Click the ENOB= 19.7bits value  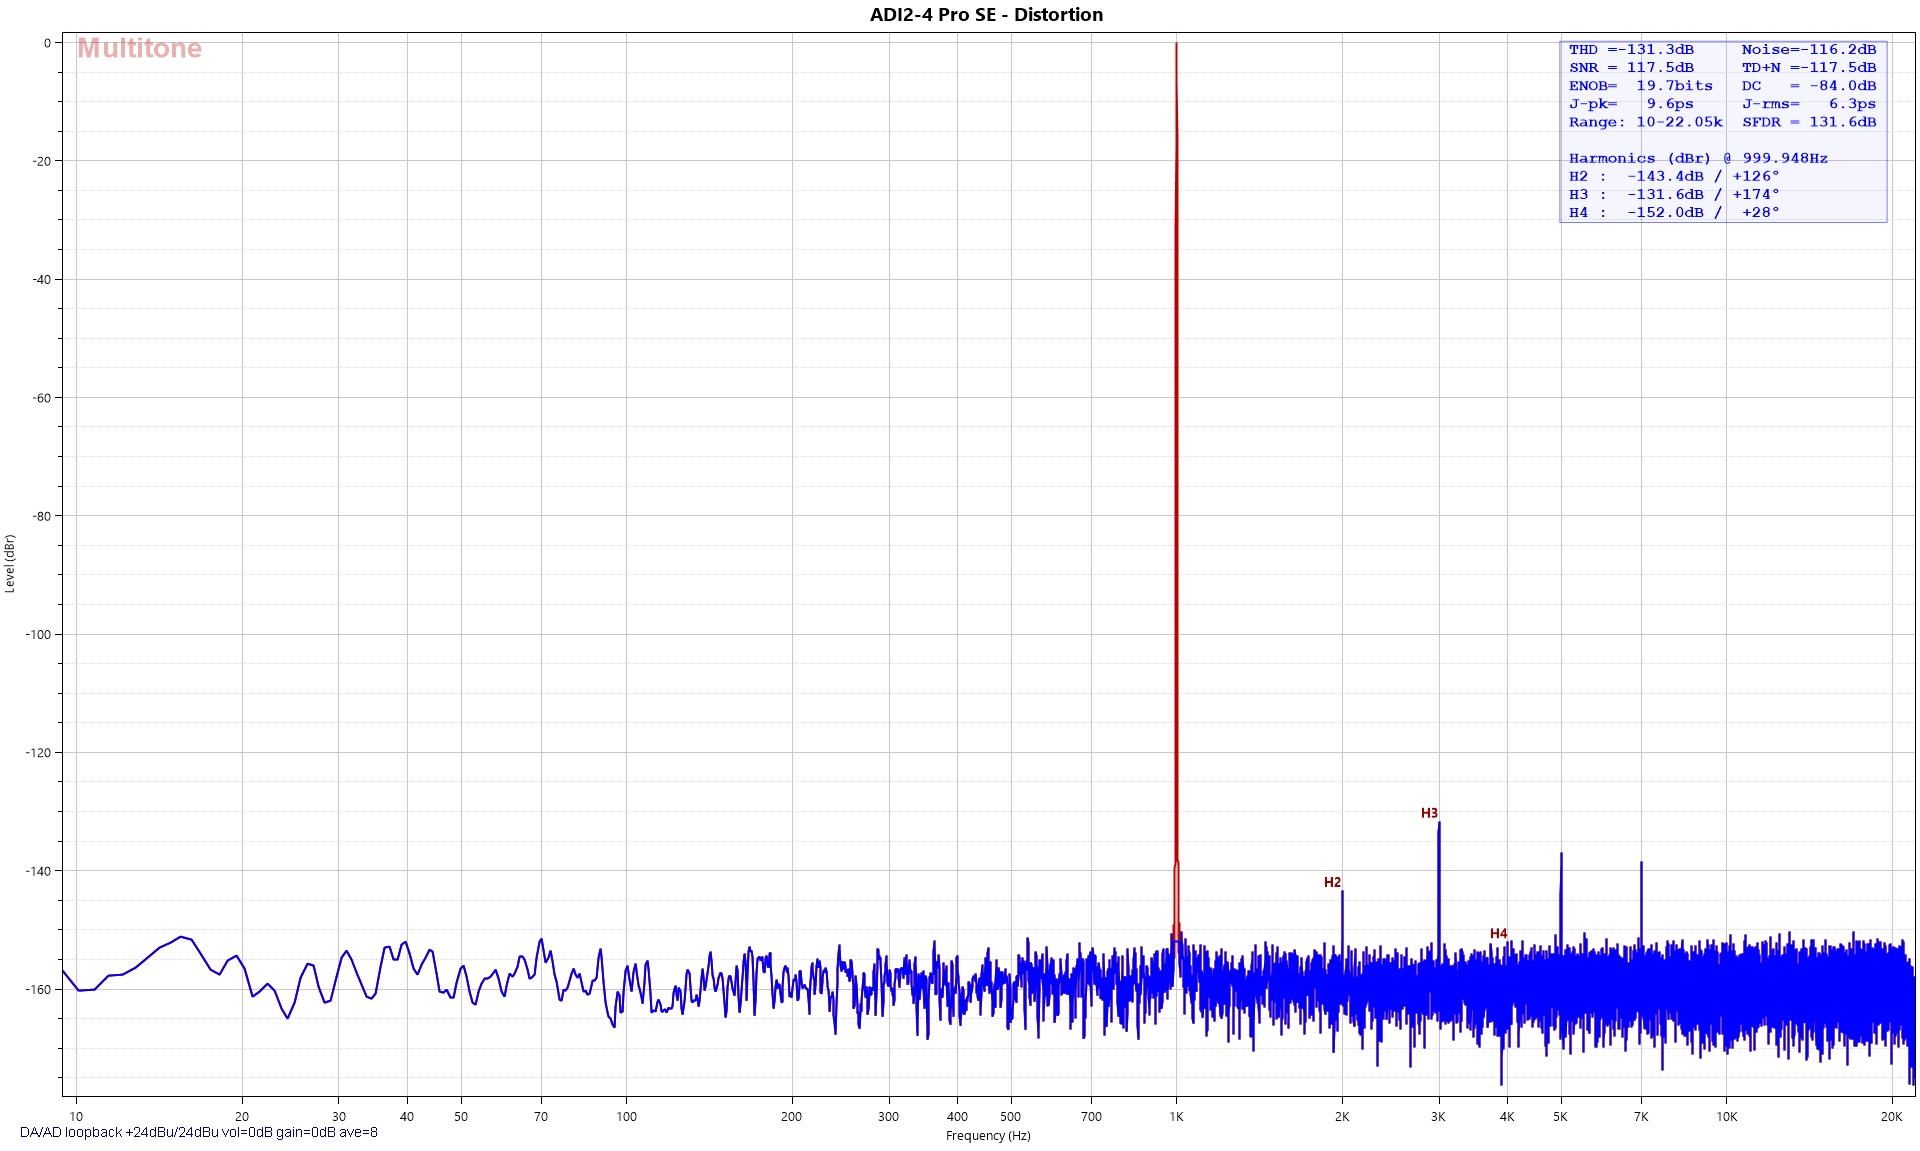click(1640, 85)
